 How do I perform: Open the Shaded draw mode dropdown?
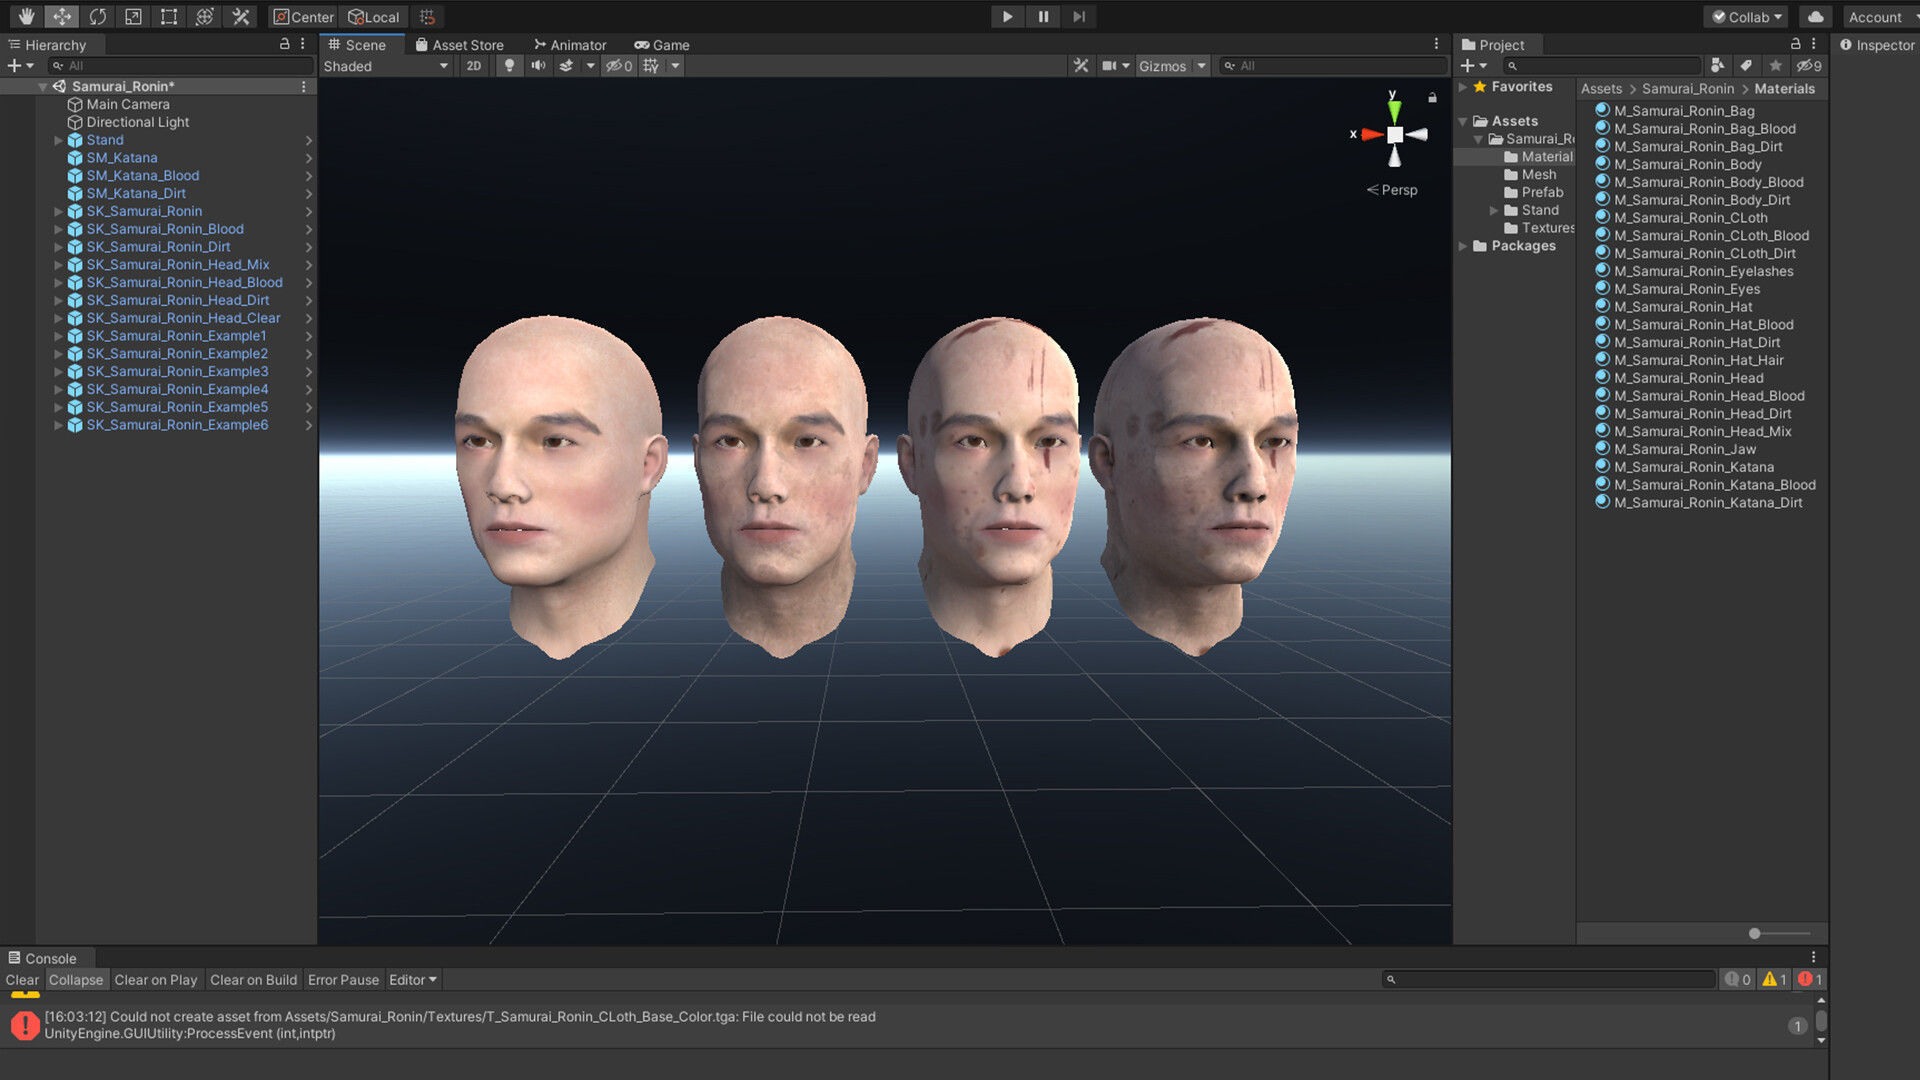(385, 66)
